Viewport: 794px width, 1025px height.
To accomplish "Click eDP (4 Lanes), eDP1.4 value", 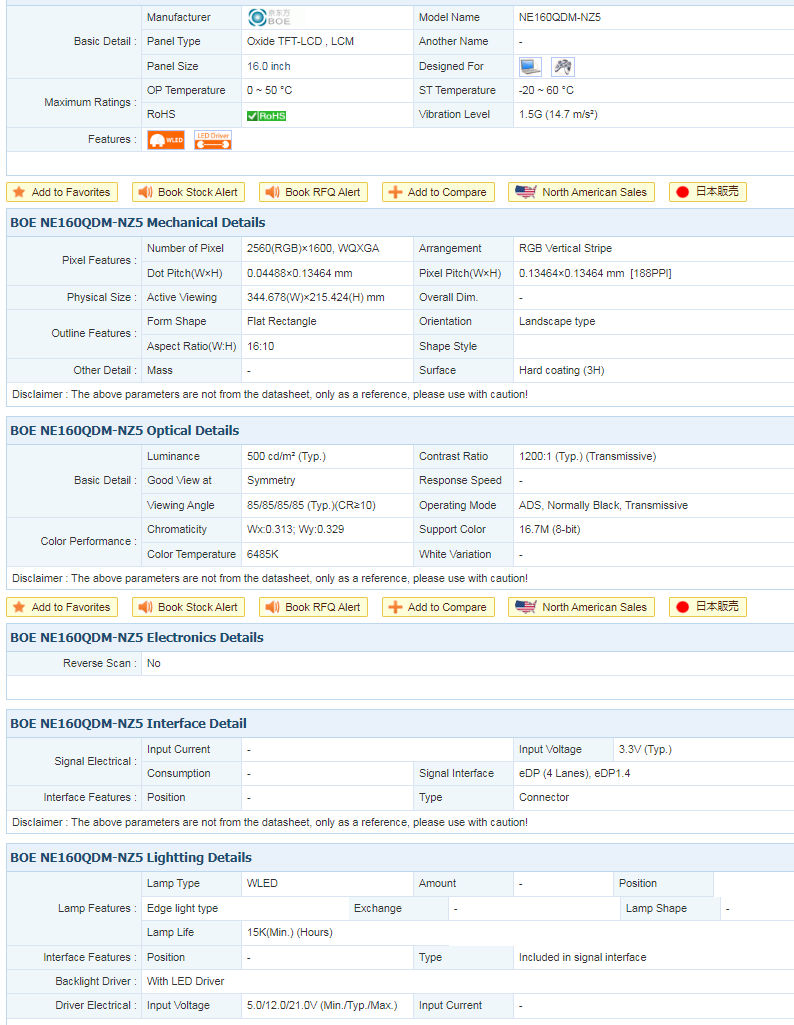I will (x=574, y=774).
